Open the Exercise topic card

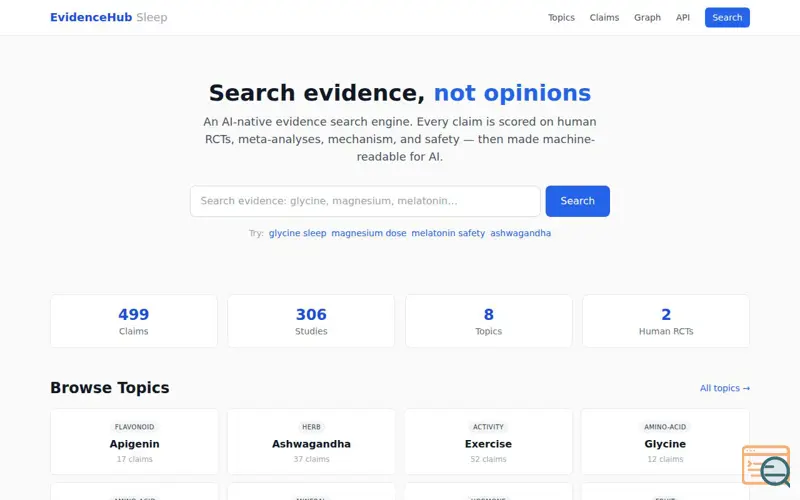[x=488, y=442]
